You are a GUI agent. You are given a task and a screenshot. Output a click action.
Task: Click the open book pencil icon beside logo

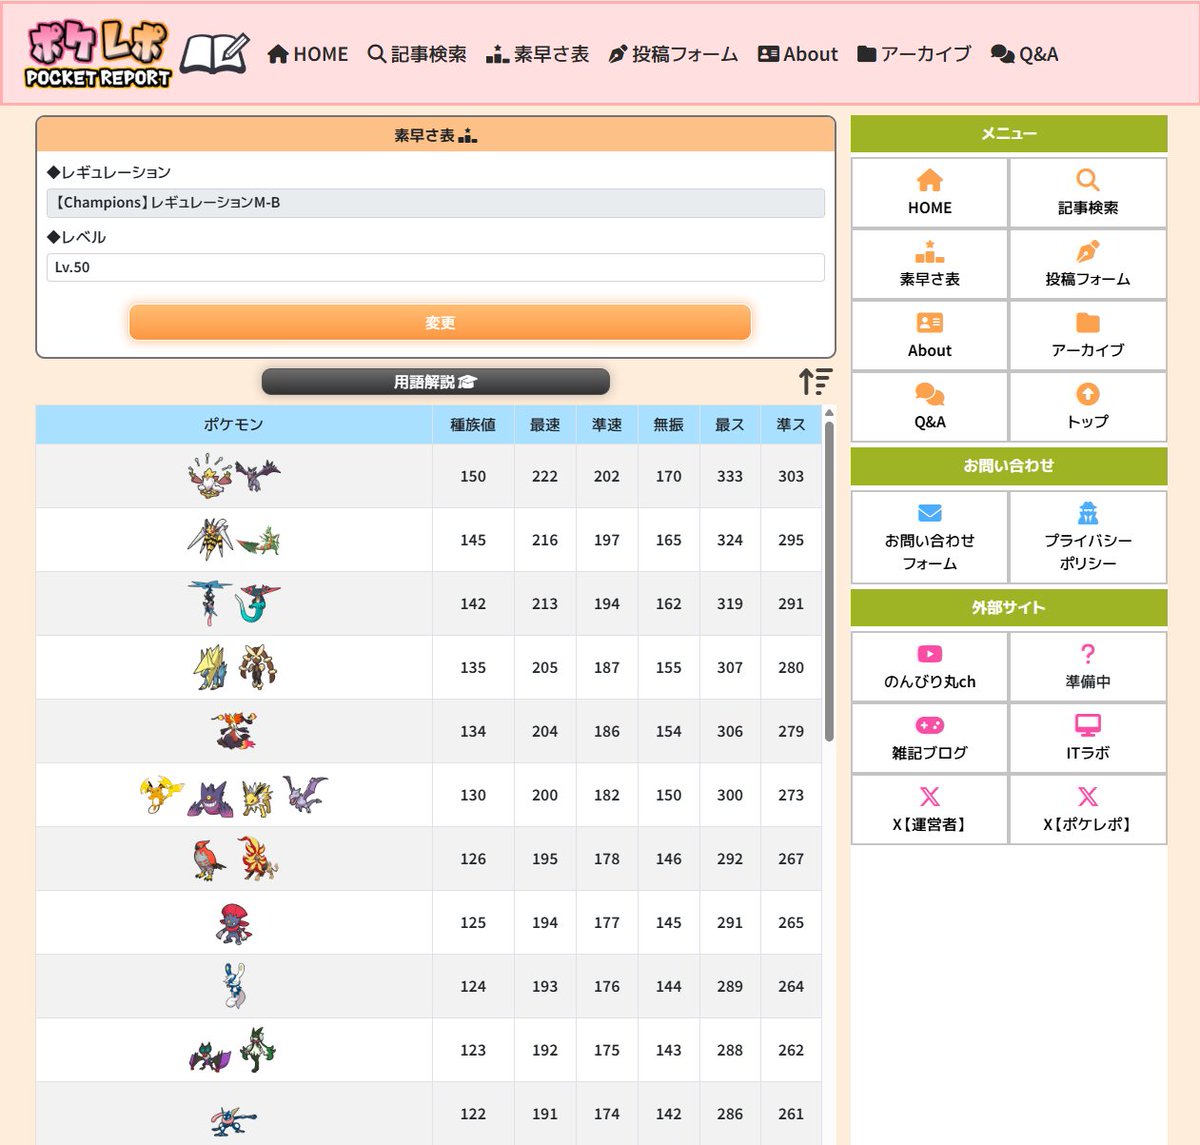pyautogui.click(x=215, y=53)
